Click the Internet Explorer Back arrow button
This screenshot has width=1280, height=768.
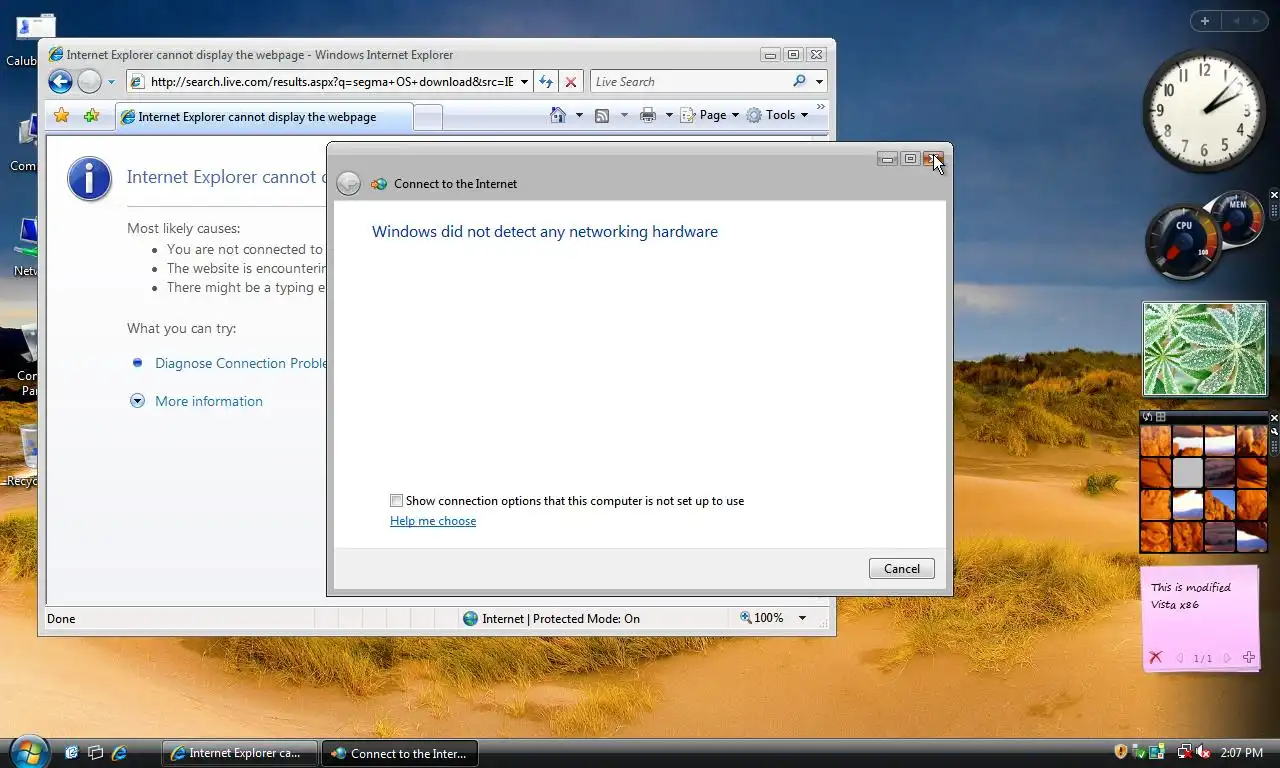pos(60,82)
